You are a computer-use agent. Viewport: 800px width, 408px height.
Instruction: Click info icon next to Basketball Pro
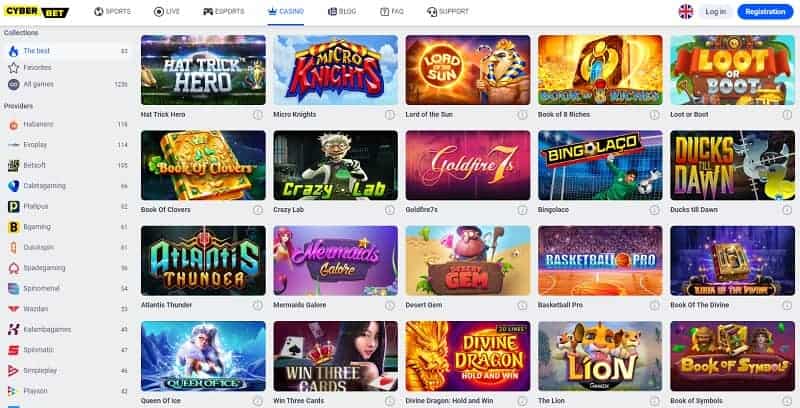coord(655,305)
